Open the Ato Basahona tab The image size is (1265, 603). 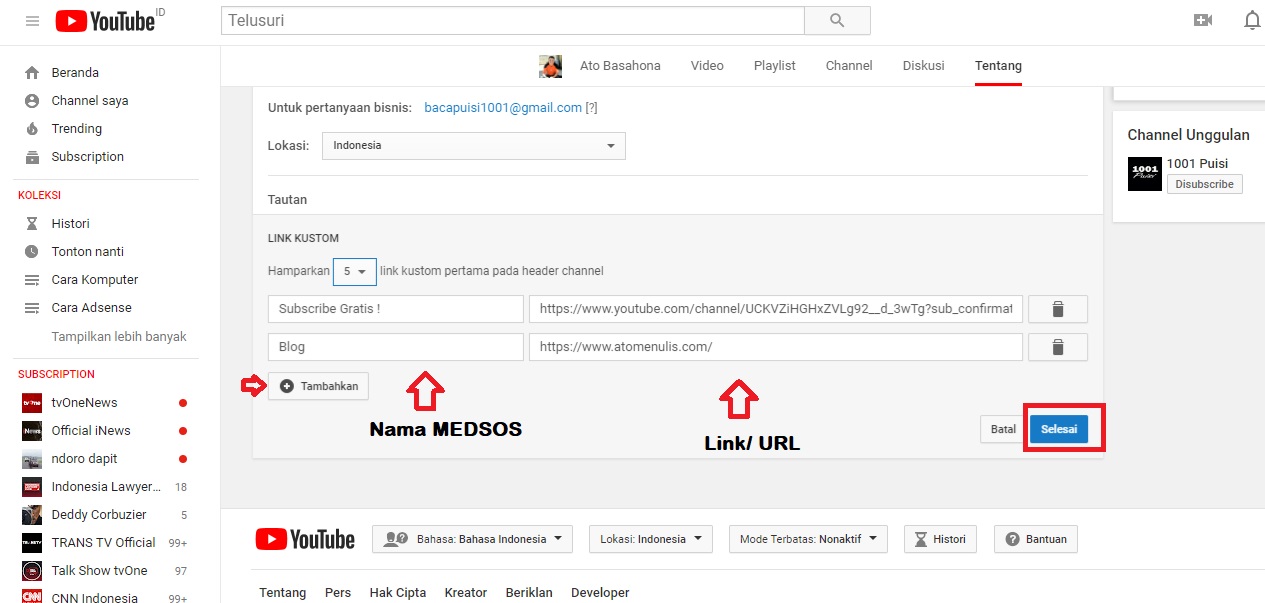[x=620, y=66]
